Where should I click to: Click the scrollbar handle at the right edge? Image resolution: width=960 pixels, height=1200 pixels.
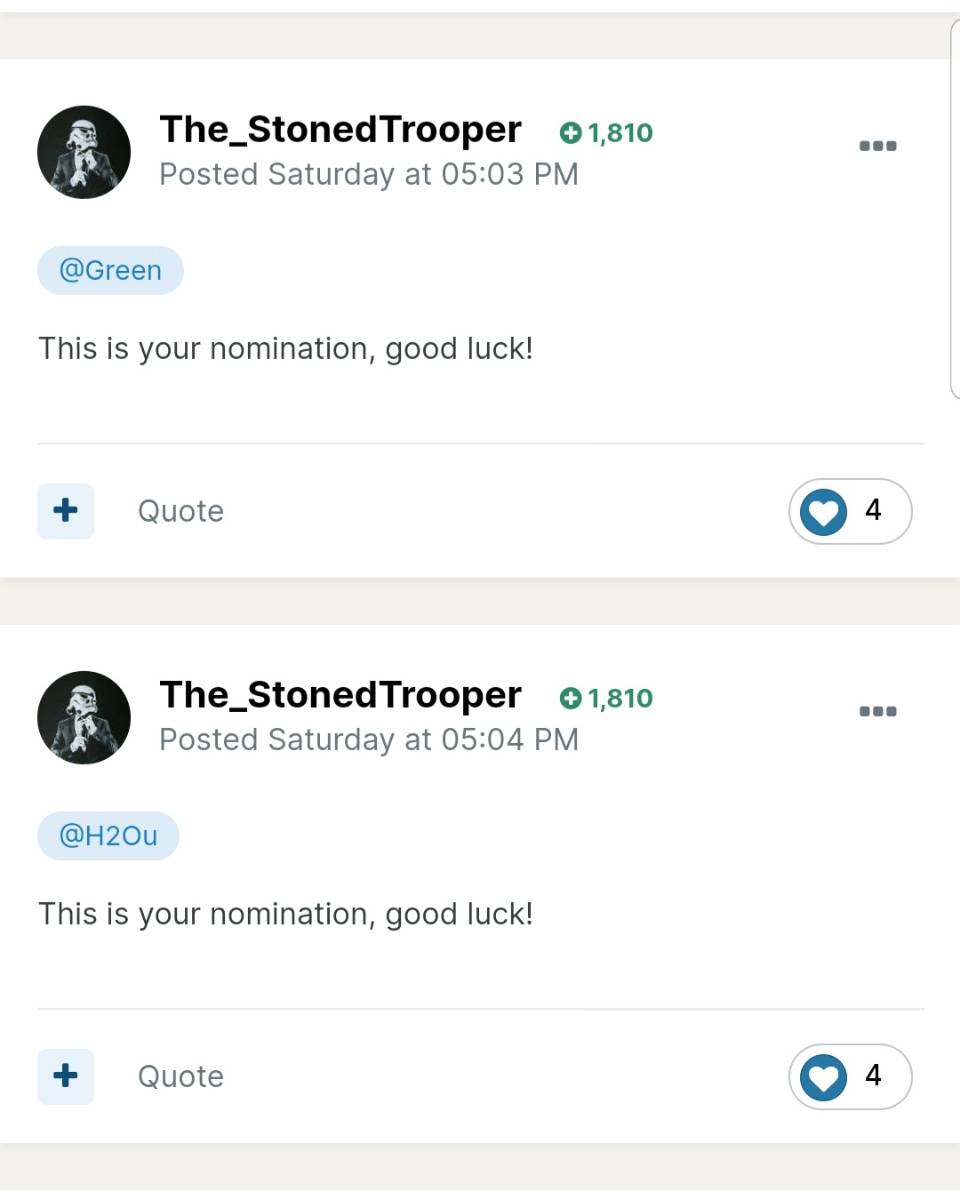pos(955,208)
